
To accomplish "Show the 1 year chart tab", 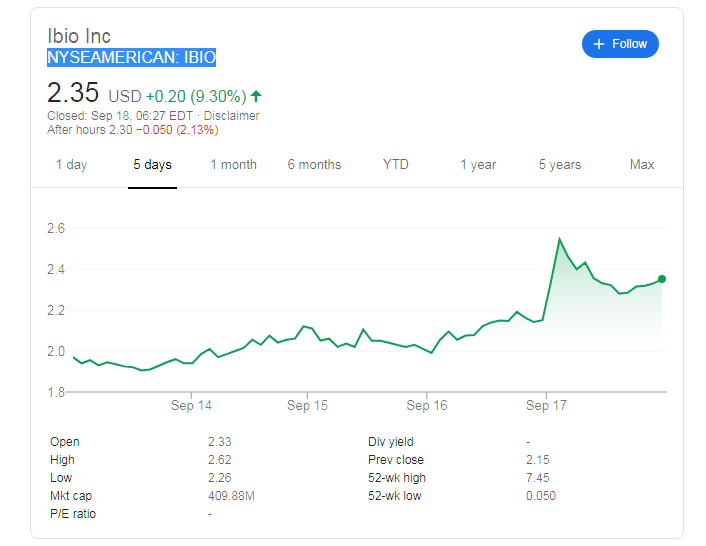I will click(x=478, y=165).
